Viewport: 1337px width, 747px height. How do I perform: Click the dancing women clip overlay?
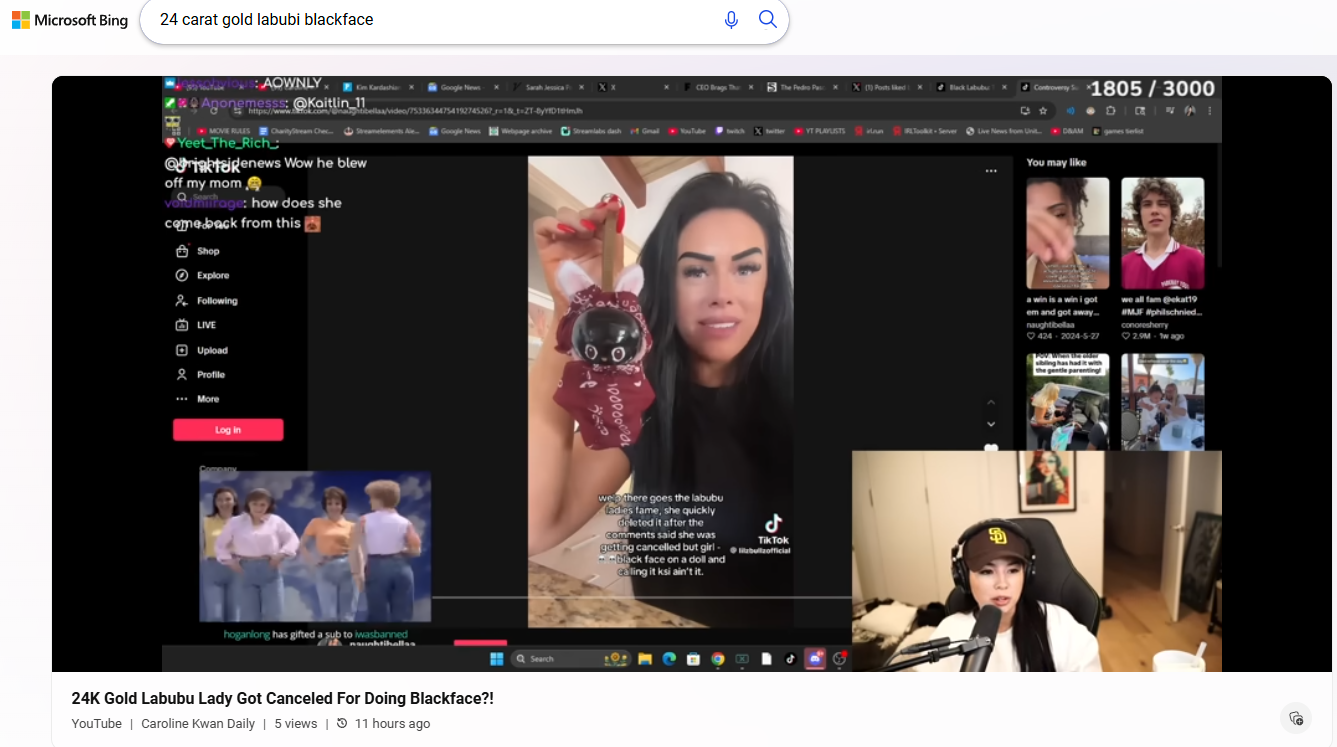click(315, 547)
